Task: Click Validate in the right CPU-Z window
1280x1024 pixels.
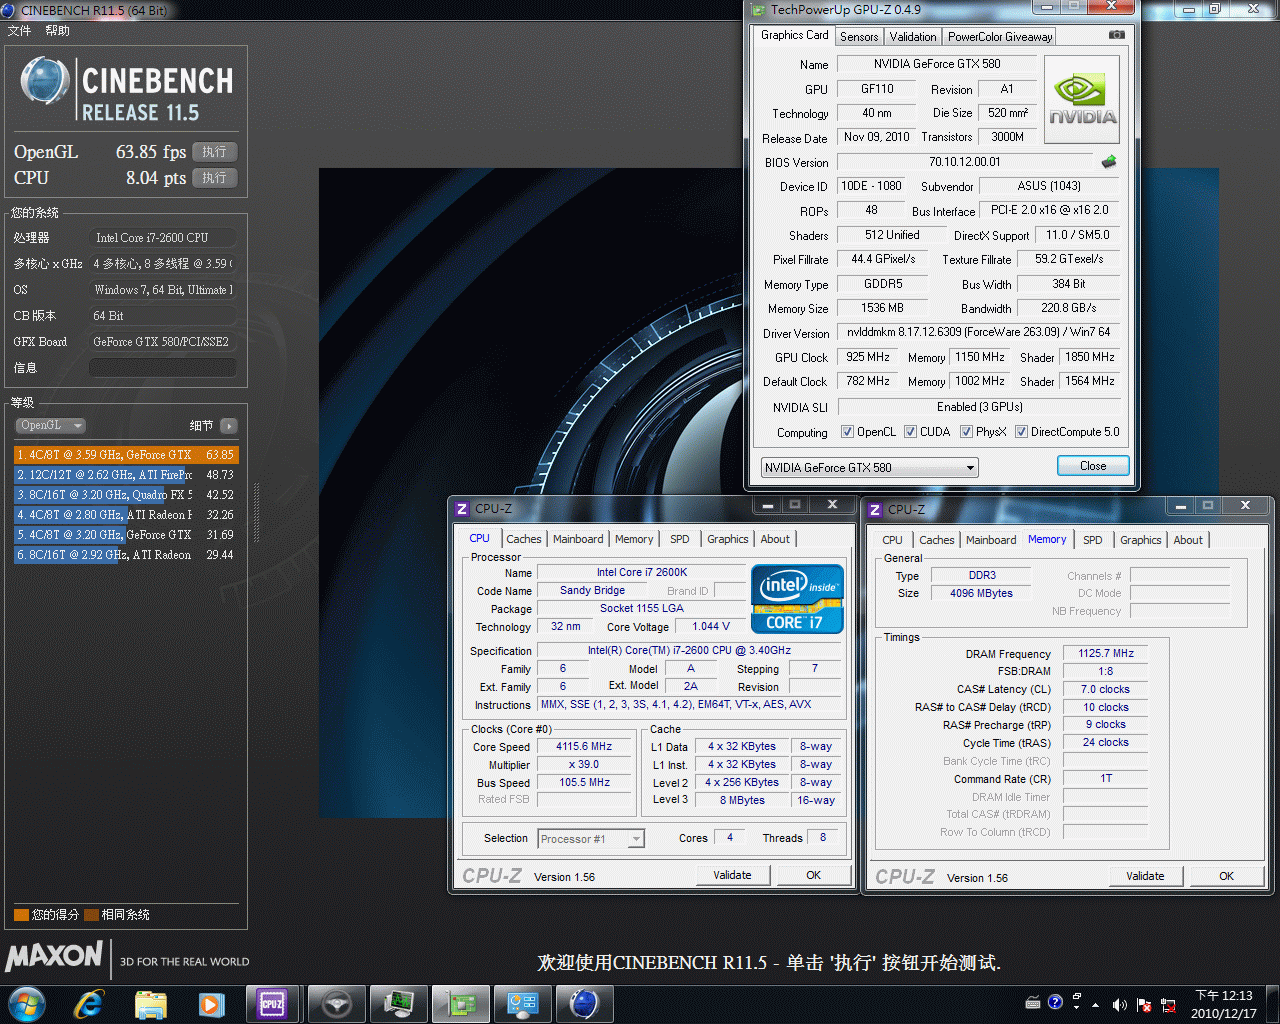Action: (1145, 876)
